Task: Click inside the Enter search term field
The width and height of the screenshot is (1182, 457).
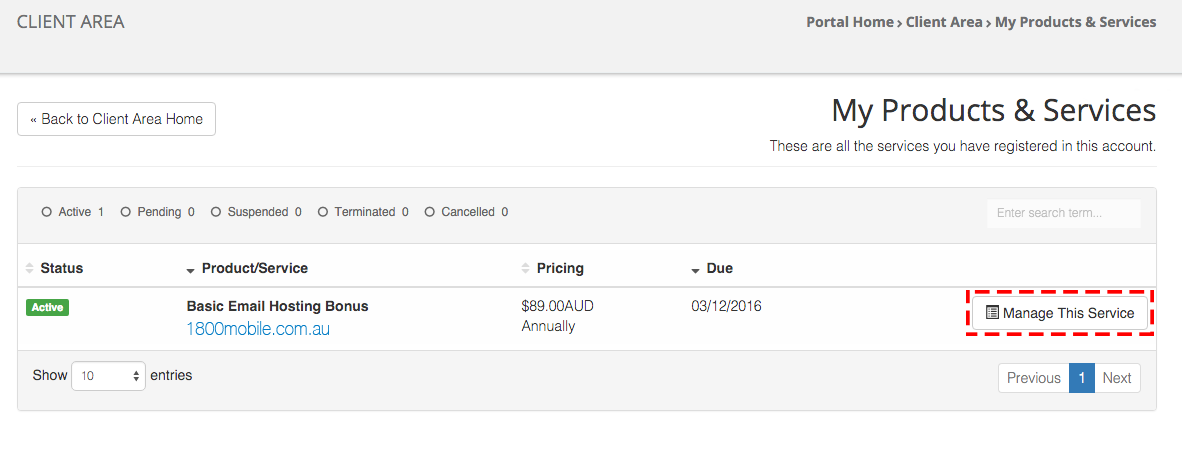Action: (x=1064, y=213)
